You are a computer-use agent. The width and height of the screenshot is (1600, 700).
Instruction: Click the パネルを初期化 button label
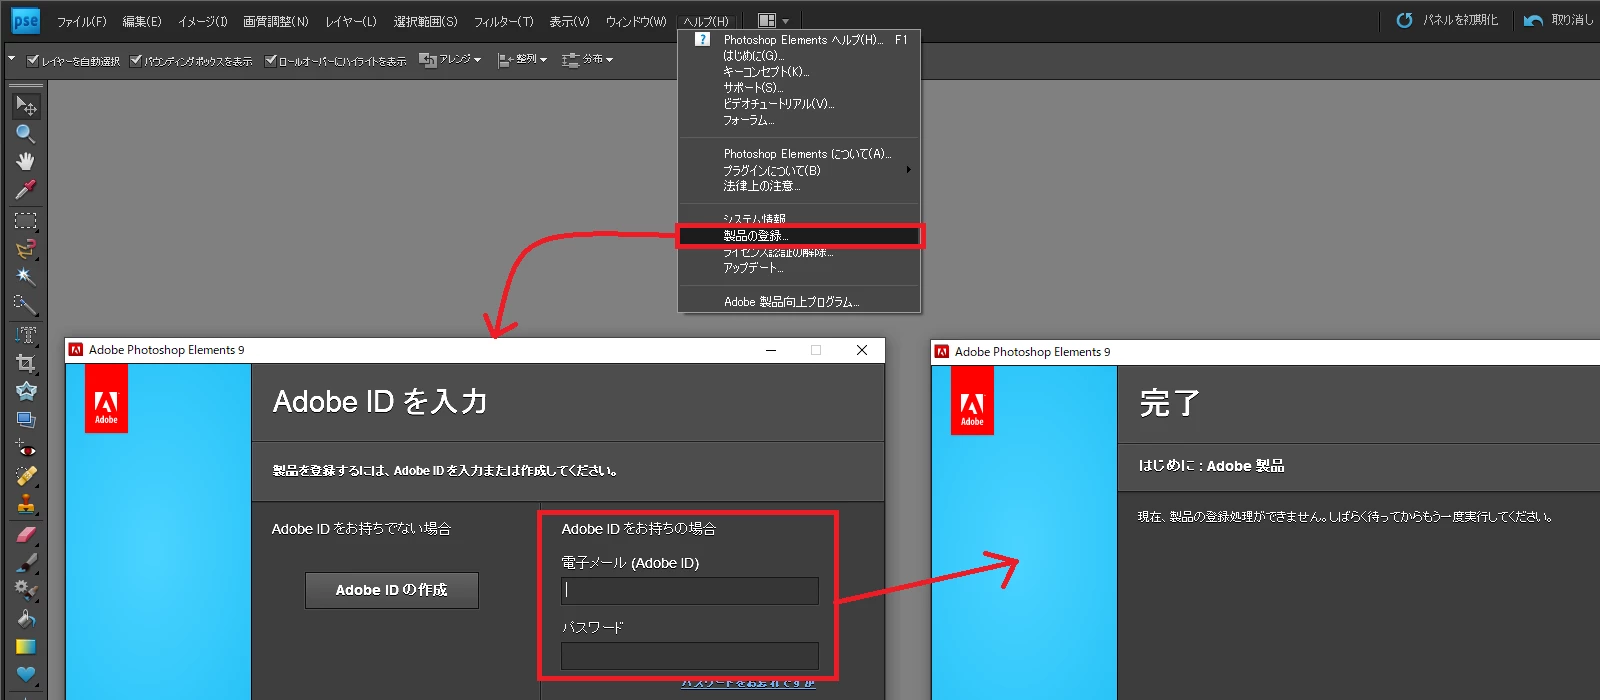pyautogui.click(x=1461, y=20)
